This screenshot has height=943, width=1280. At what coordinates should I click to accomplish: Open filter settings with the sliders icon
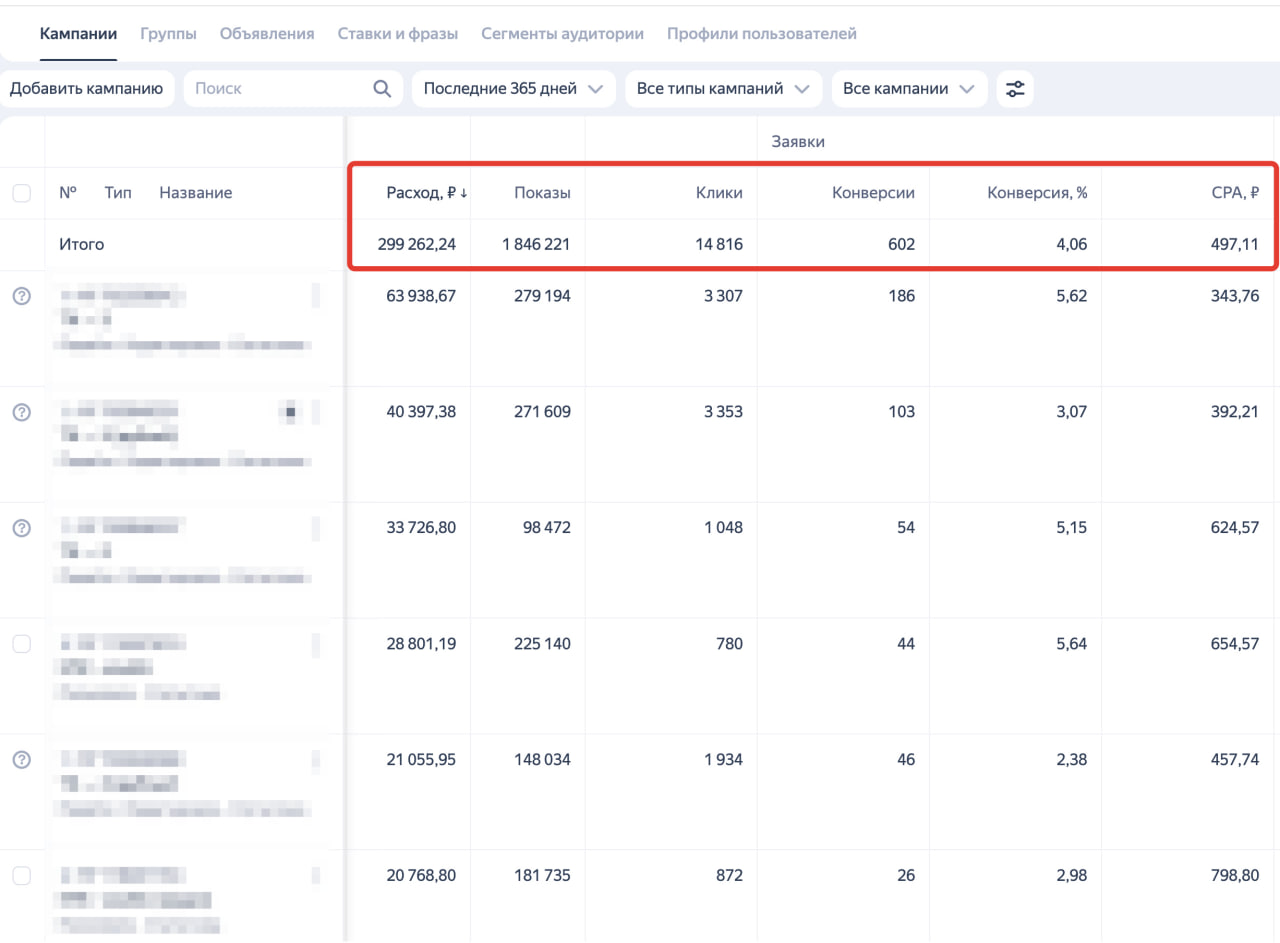(1015, 89)
